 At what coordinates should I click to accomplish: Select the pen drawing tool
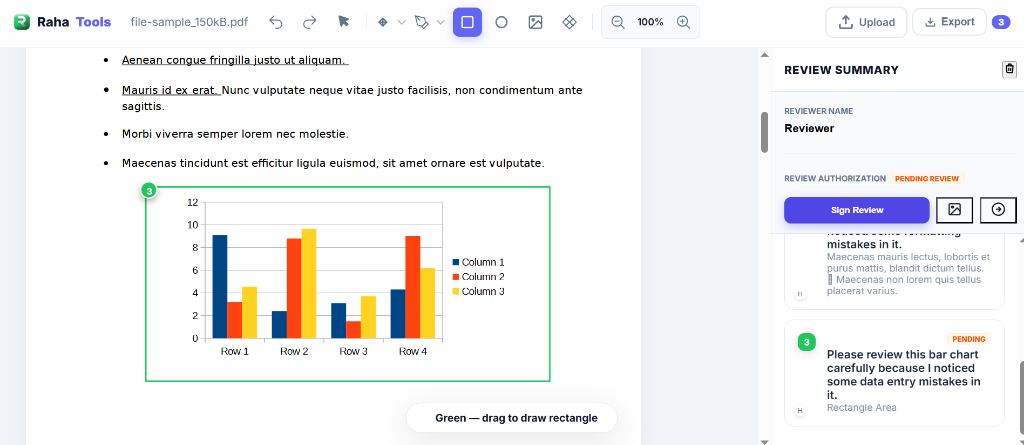(x=422, y=22)
